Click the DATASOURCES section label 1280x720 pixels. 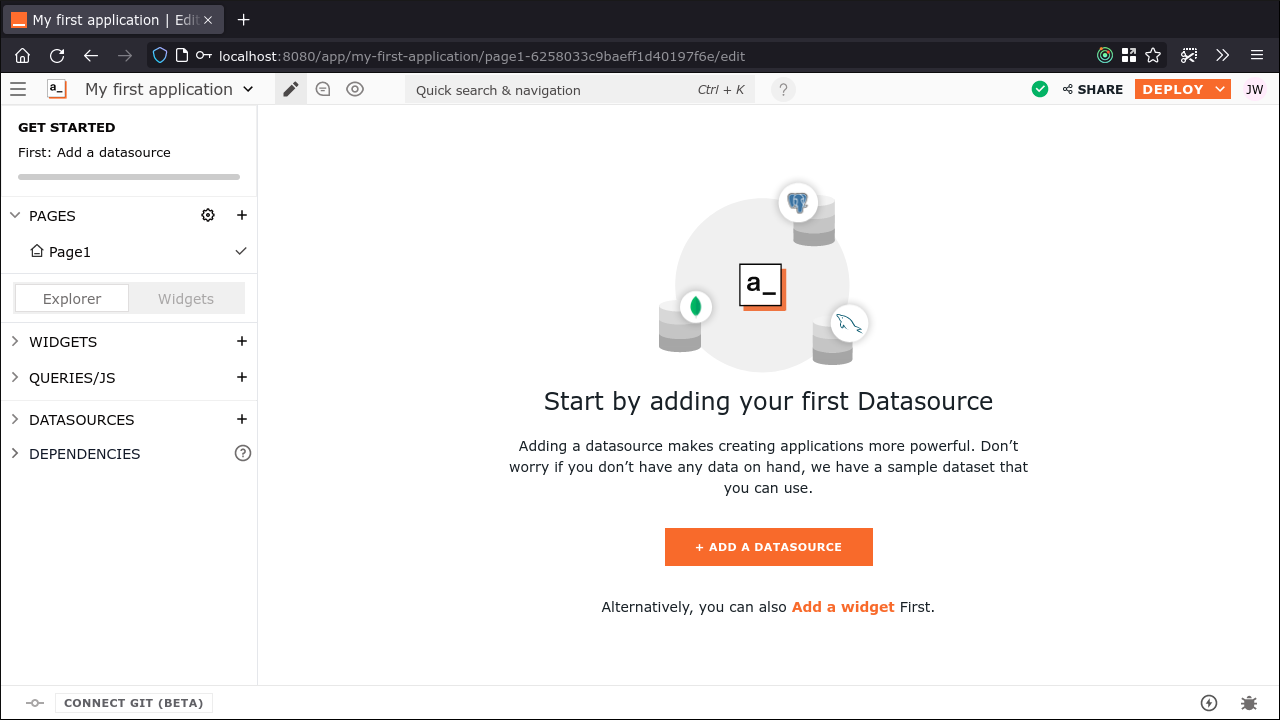point(81,420)
